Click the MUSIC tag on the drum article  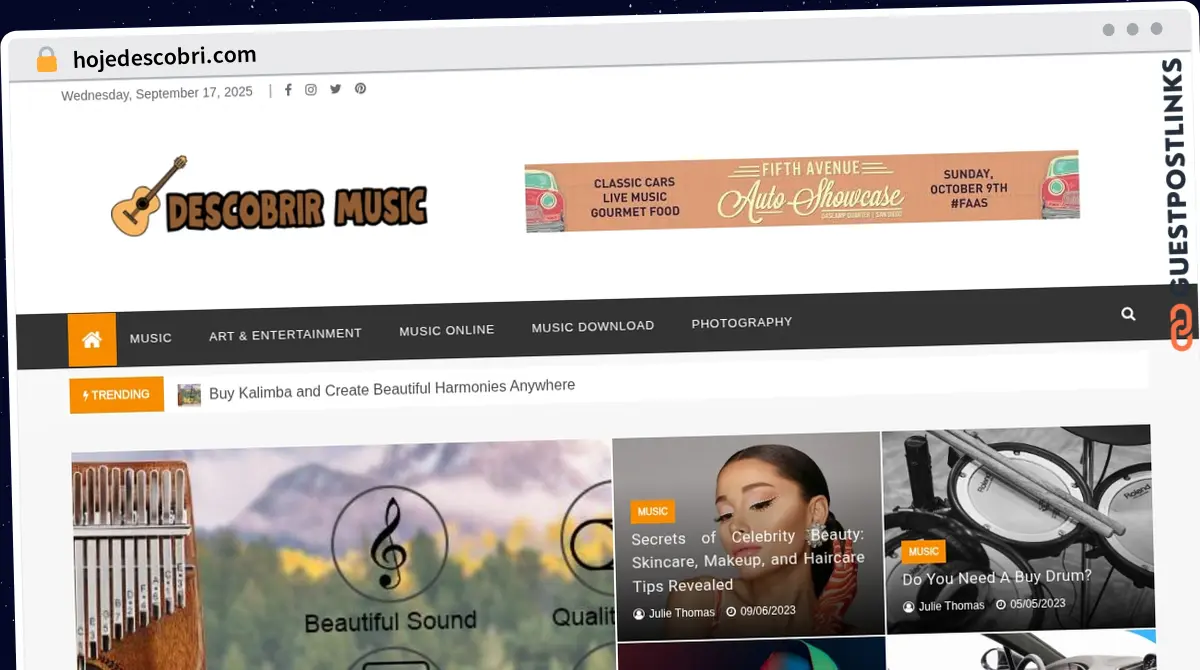[923, 551]
